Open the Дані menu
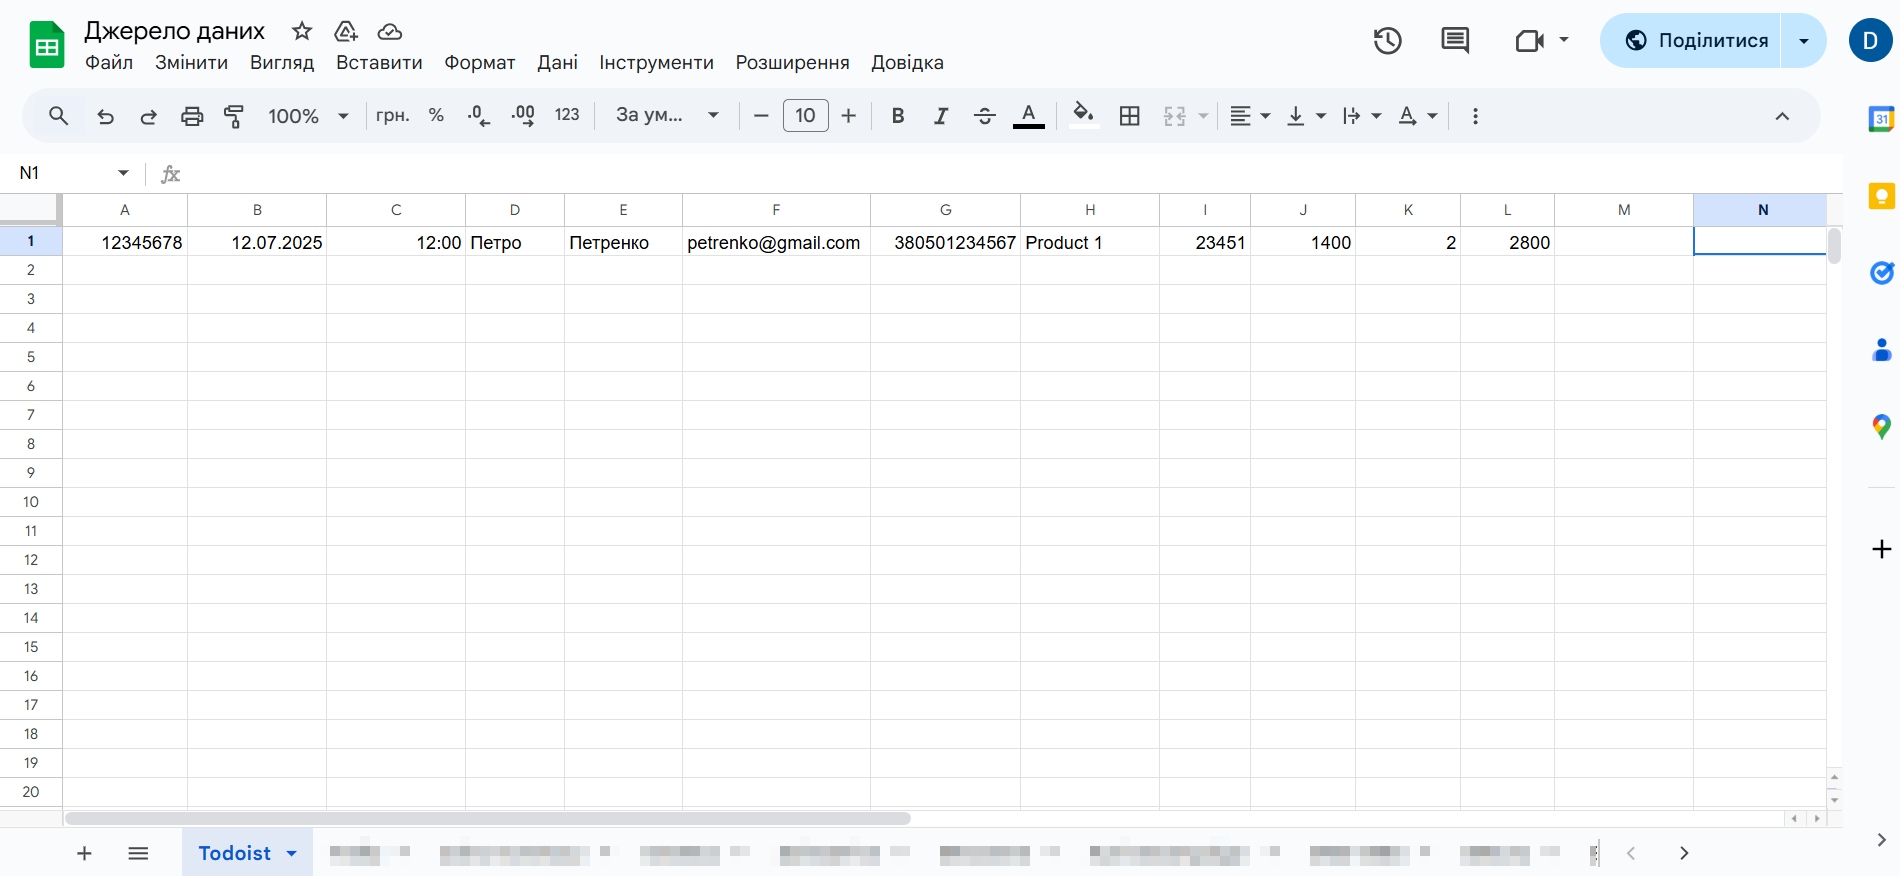Viewport: 1900px width, 876px height. tap(558, 63)
